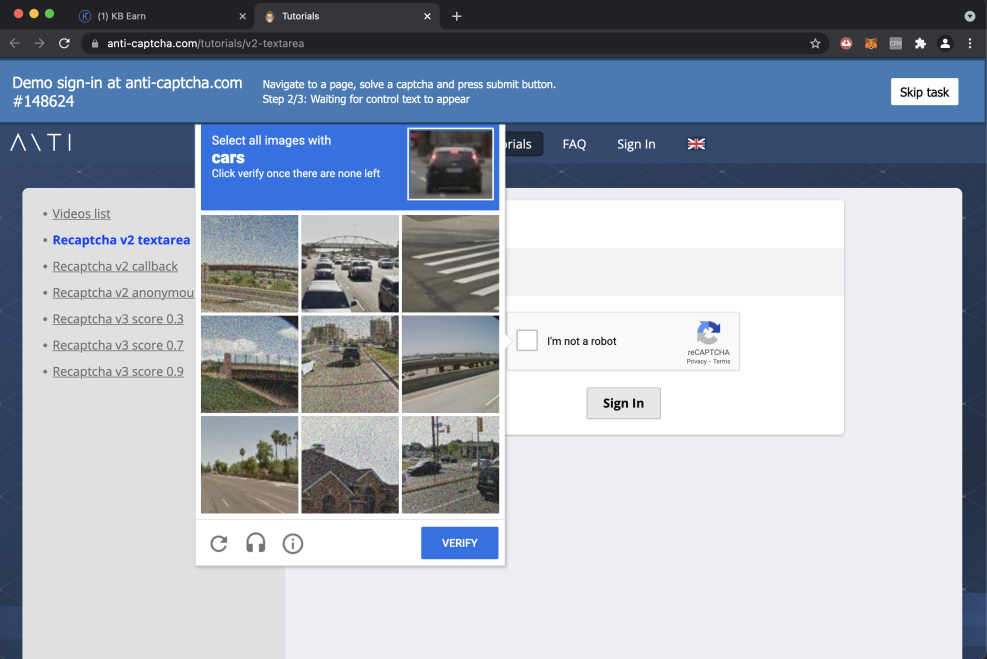987x659 pixels.
Task: Click the blue VERIFY button
Action: (x=459, y=543)
